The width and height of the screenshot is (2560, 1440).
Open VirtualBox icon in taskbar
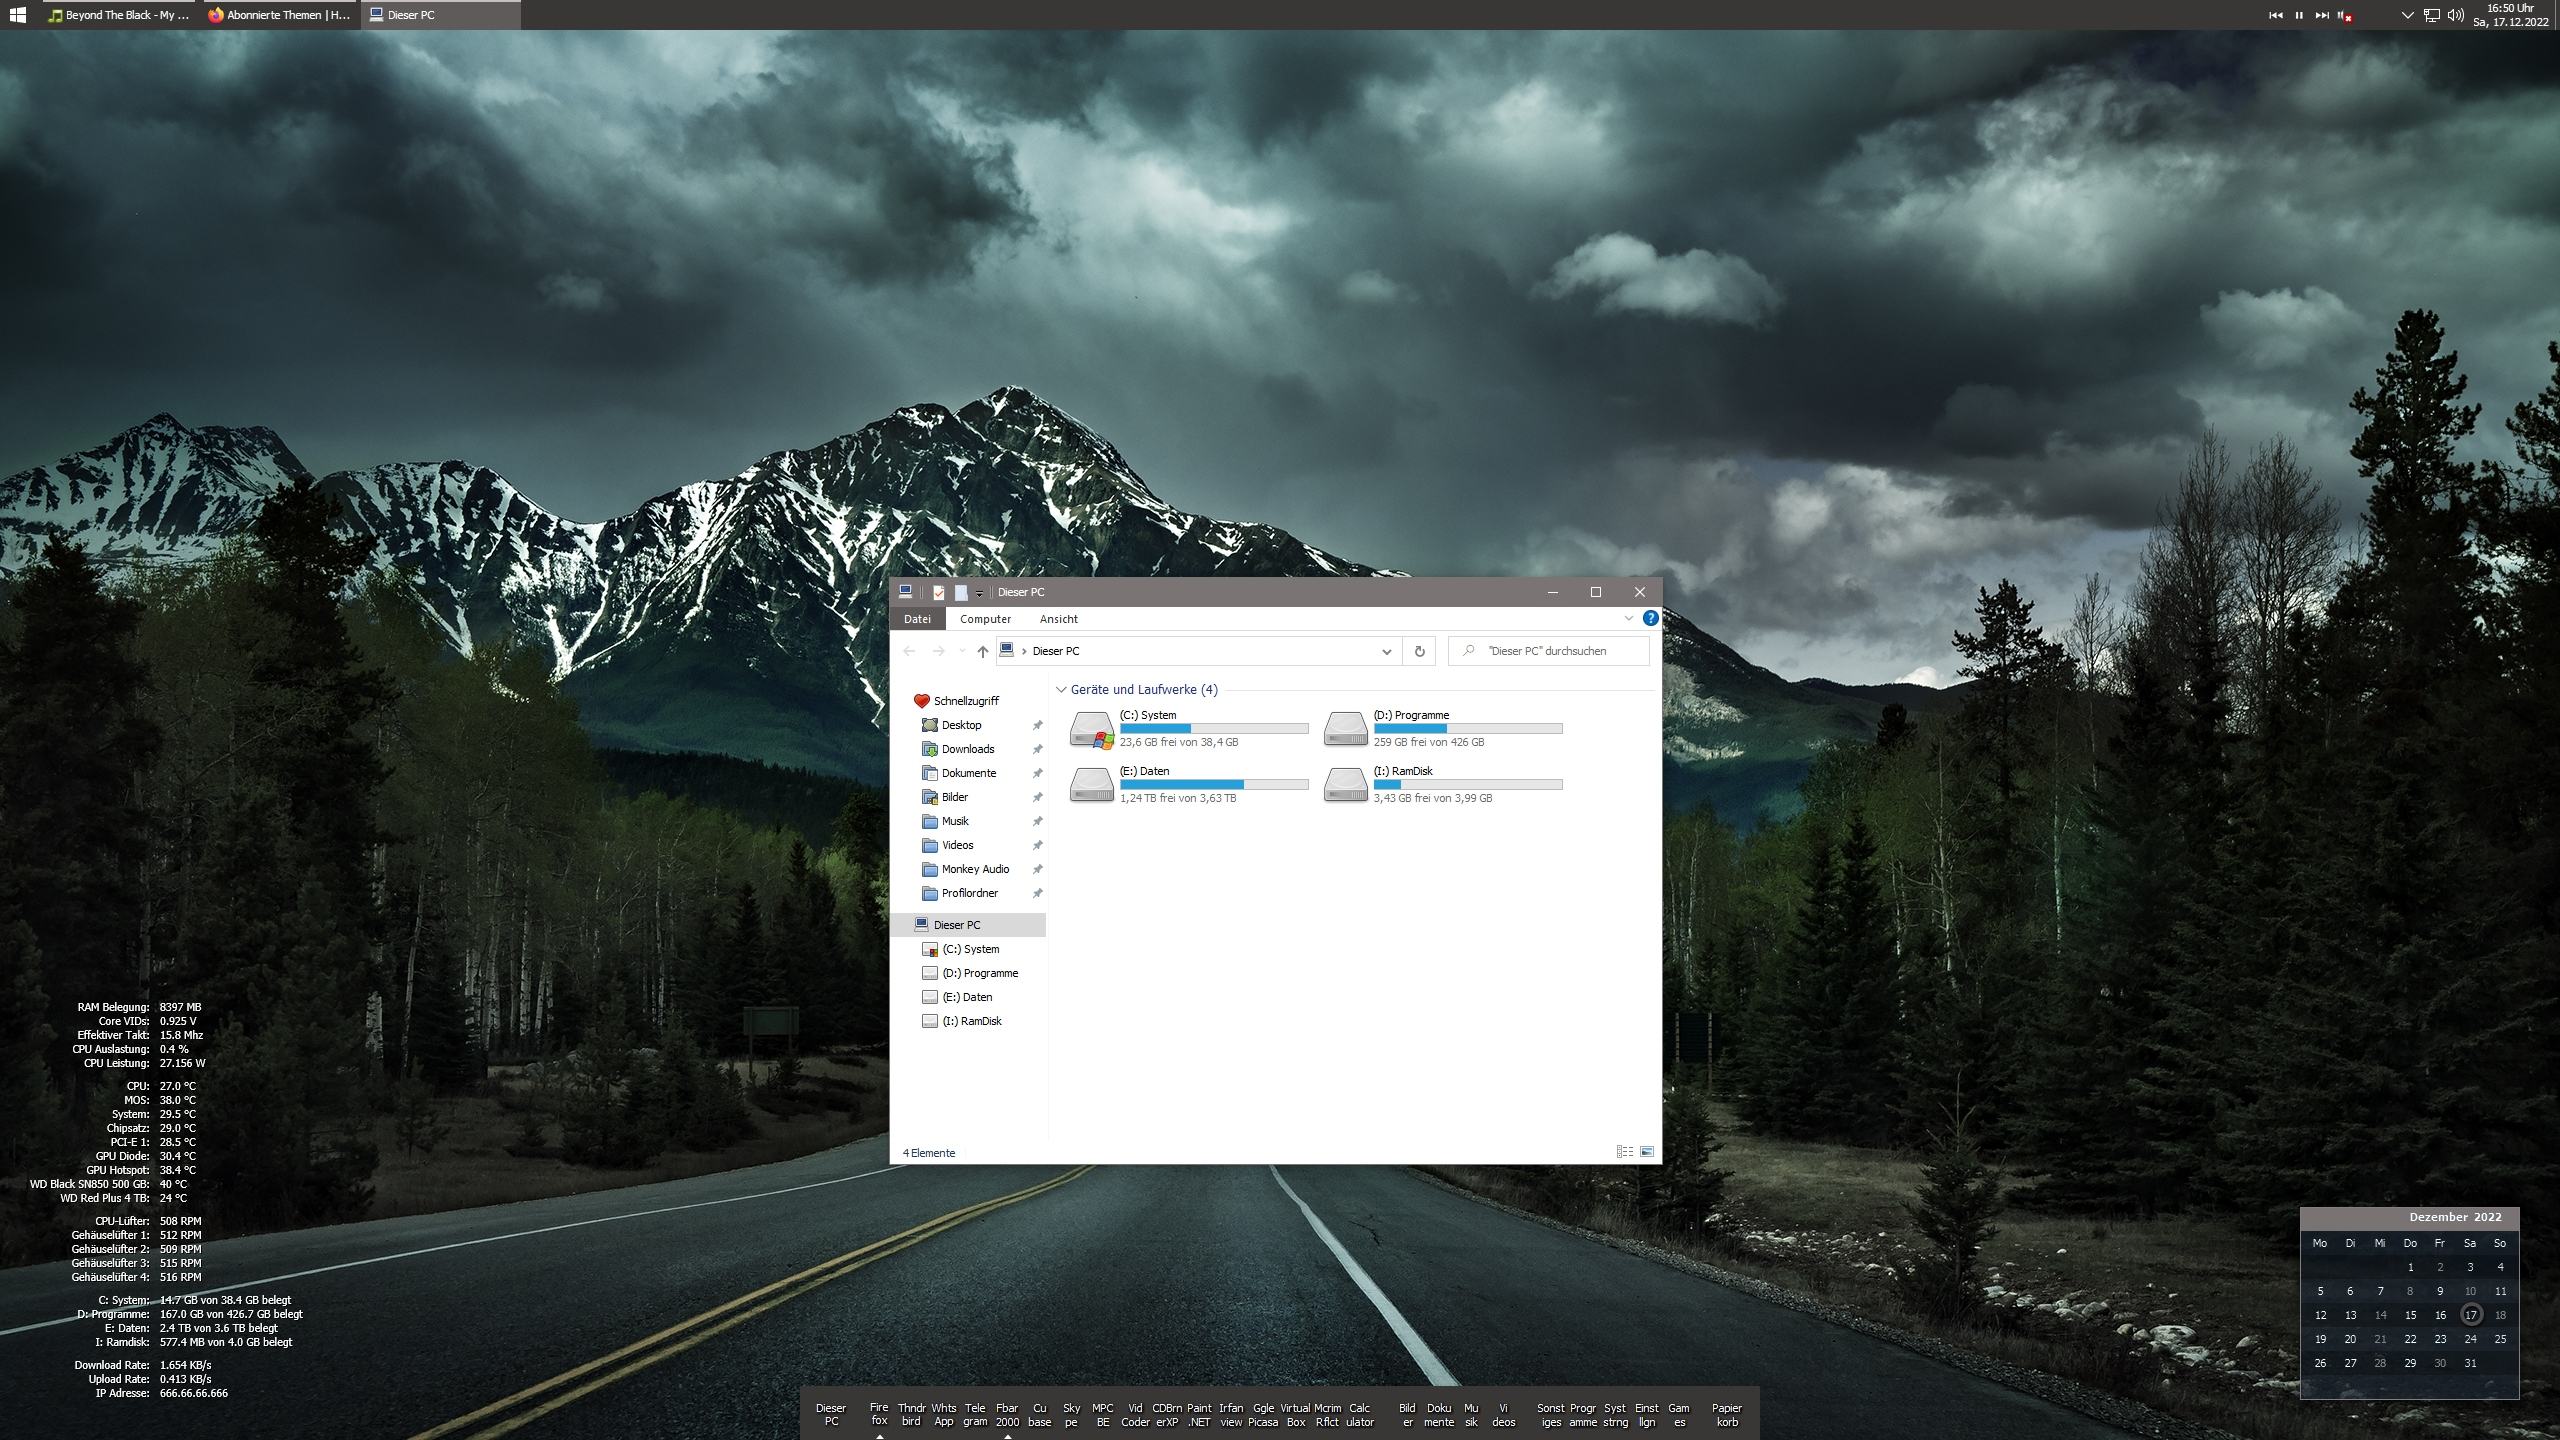[x=1298, y=1414]
